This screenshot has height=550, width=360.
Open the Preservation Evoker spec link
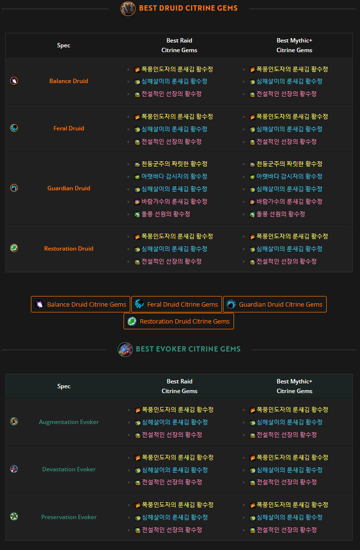click(x=69, y=517)
